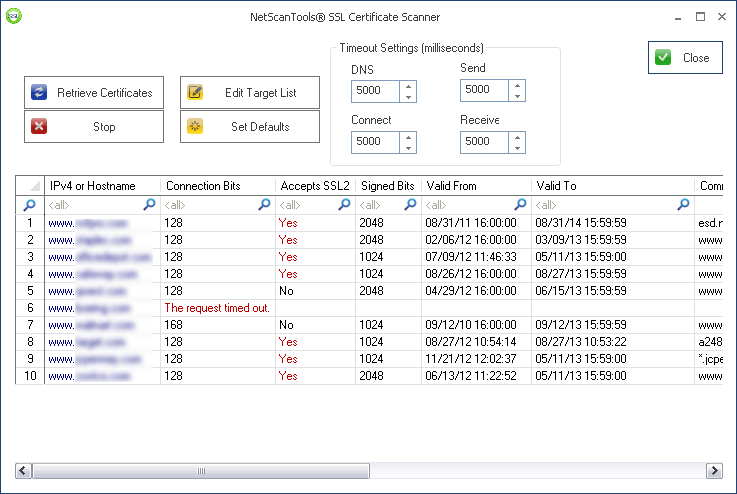Click Valid From '08/31/11 16:00:00' cell

[x=476, y=223]
